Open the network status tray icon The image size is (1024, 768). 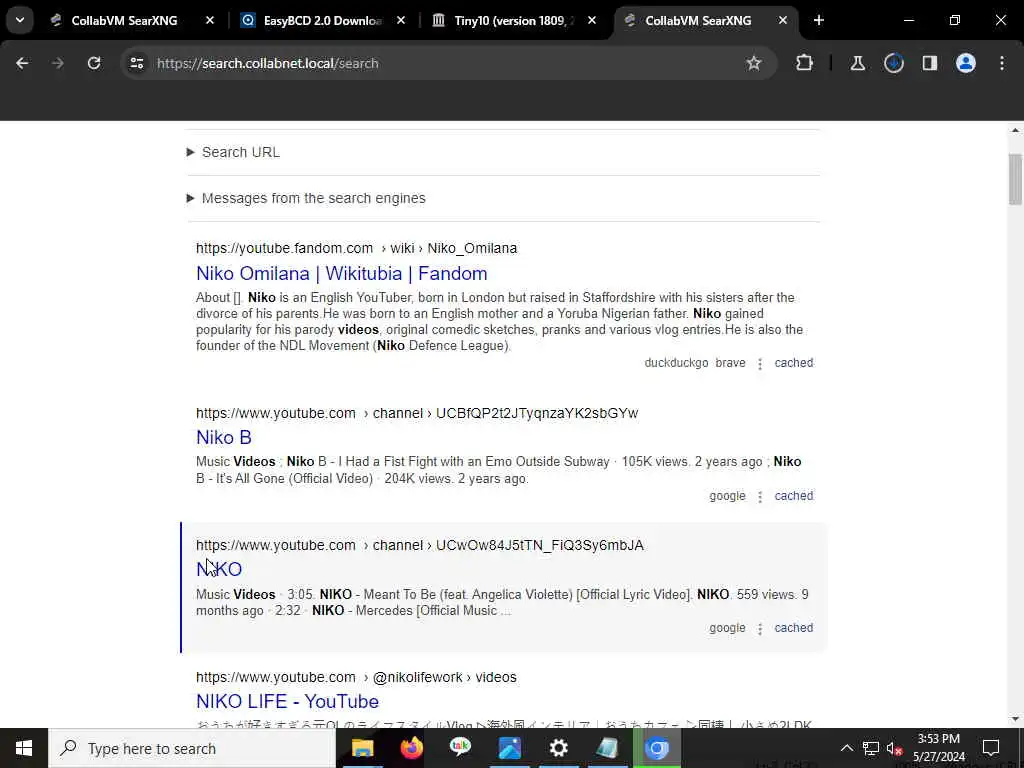871,748
